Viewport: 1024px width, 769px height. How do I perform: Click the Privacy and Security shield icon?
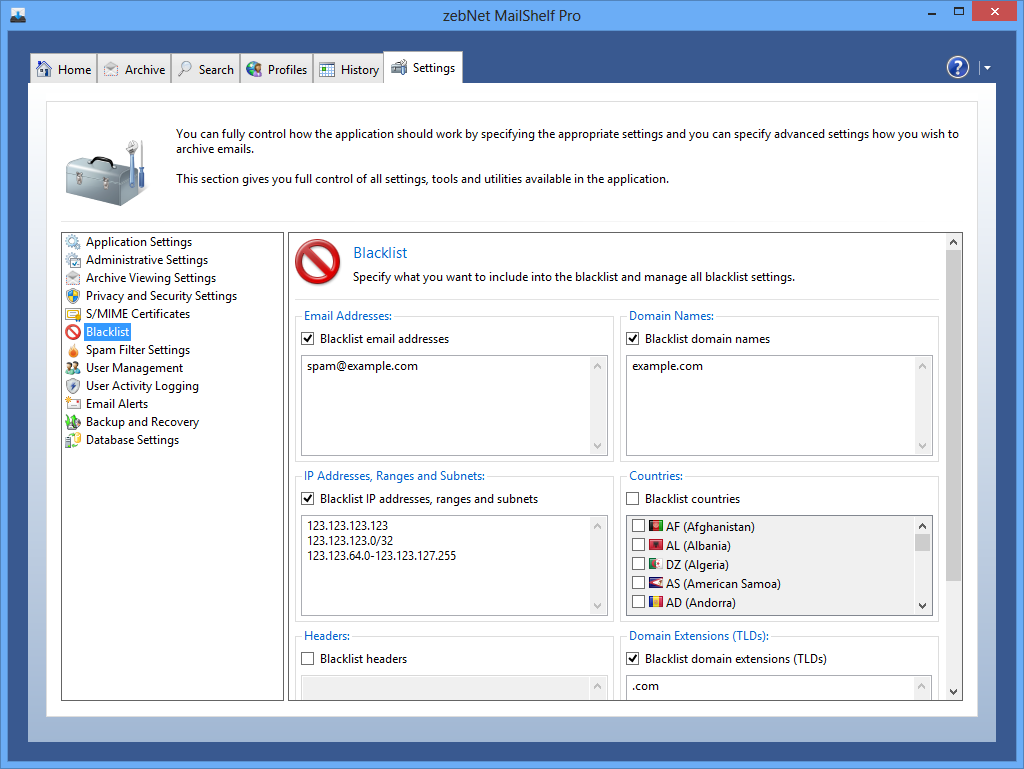(x=73, y=296)
